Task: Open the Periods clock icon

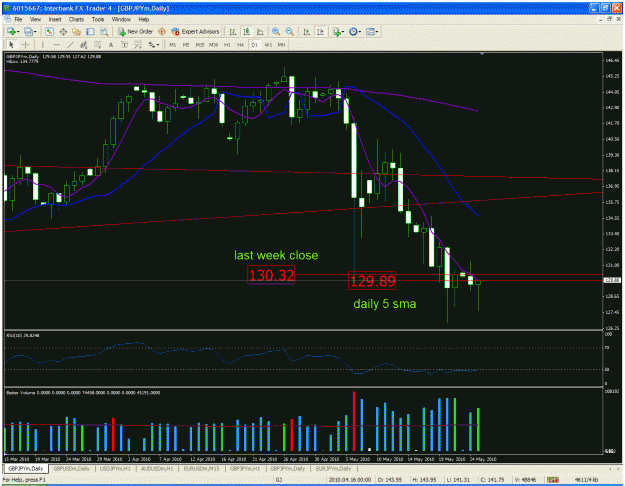Action: click(353, 31)
